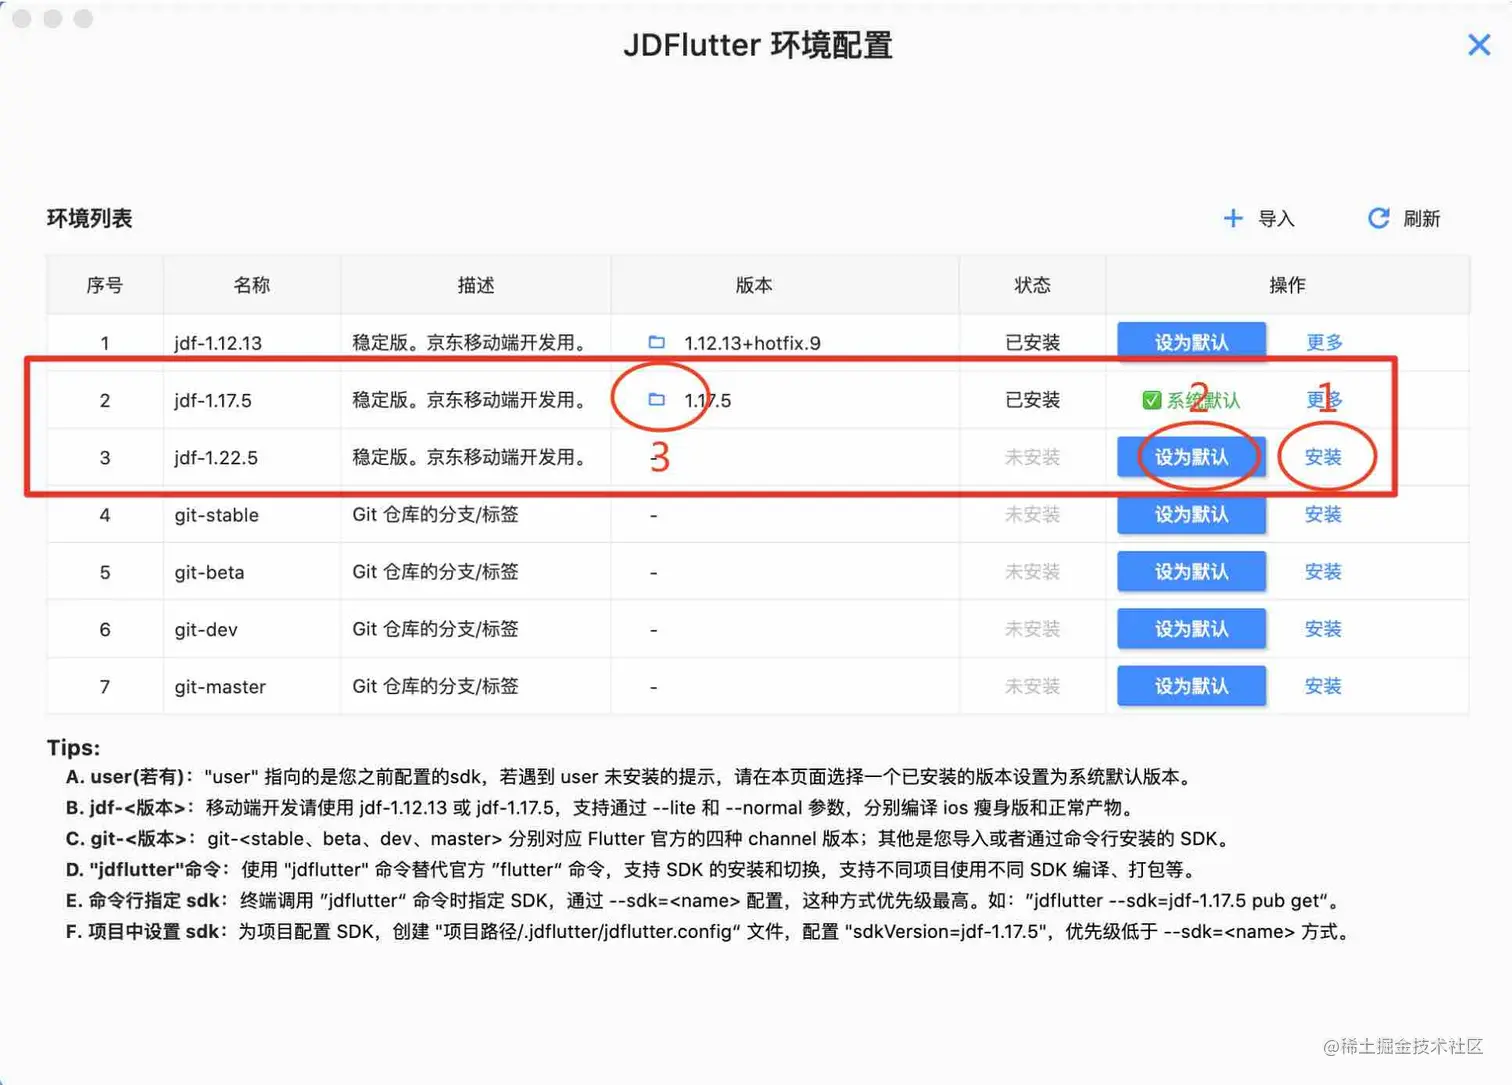Open 更多 for jdf-1.17.5

coord(1324,399)
